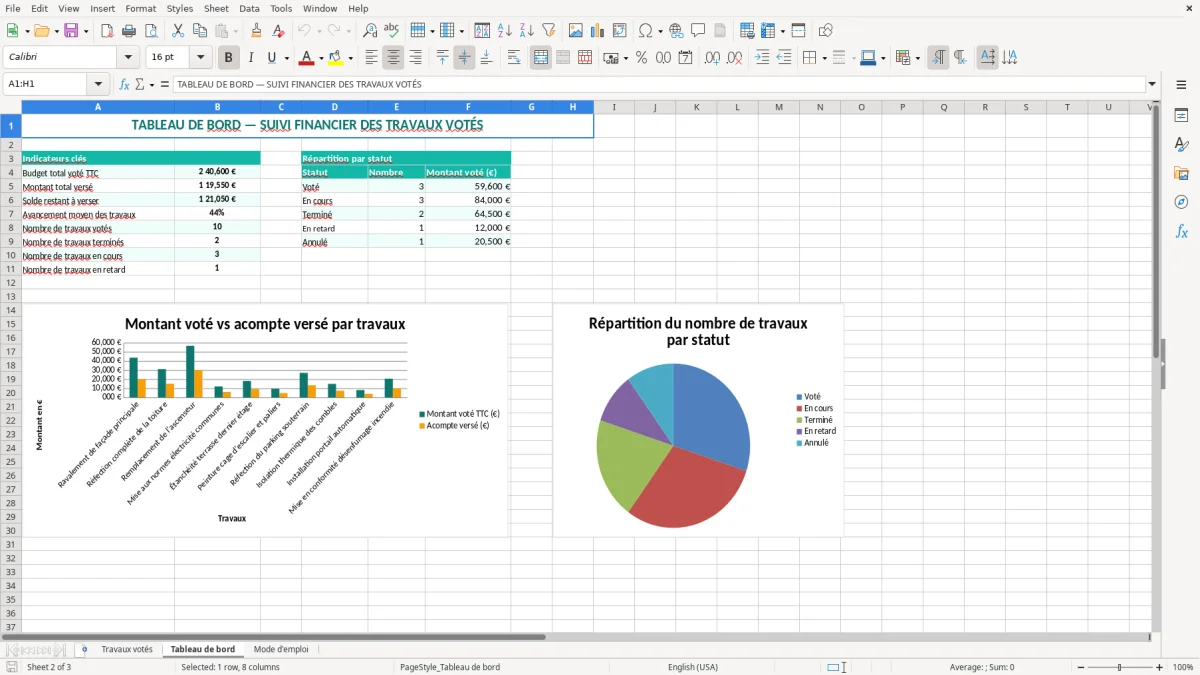Viewport: 1200px width, 675px height.
Task: Open the Font Name dropdown
Action: point(128,58)
